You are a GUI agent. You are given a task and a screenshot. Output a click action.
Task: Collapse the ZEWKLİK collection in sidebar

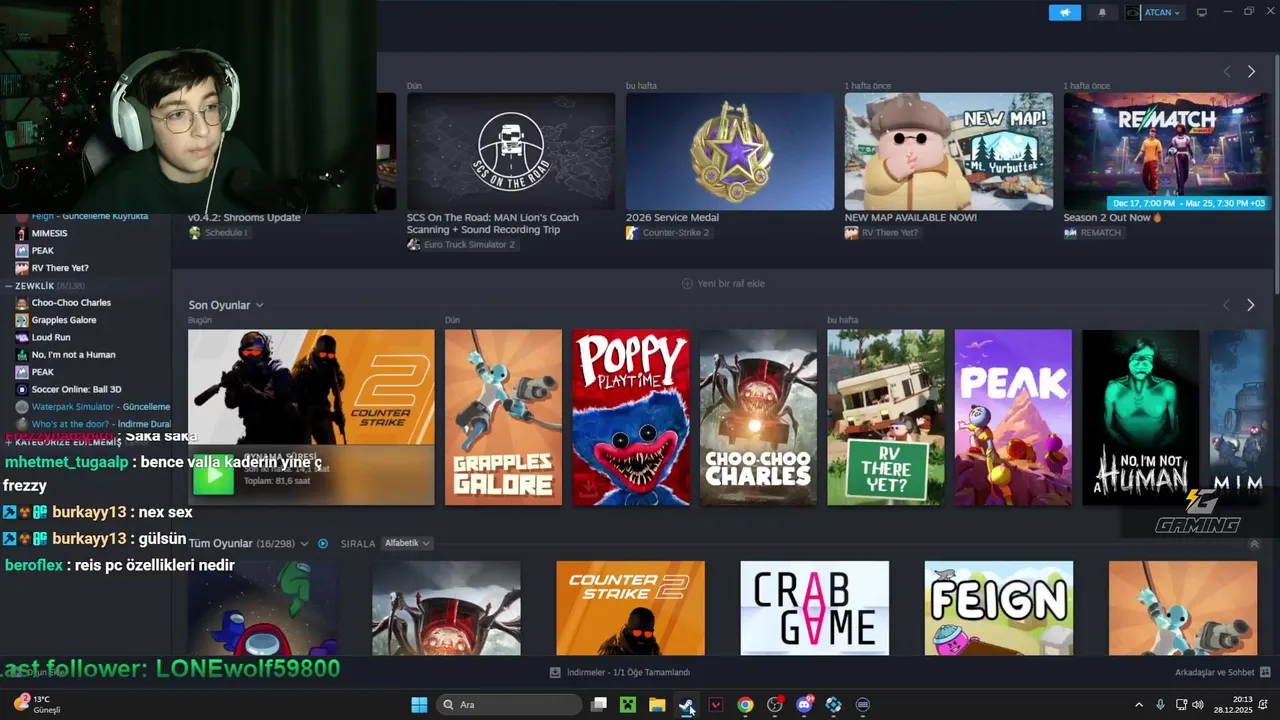9,286
